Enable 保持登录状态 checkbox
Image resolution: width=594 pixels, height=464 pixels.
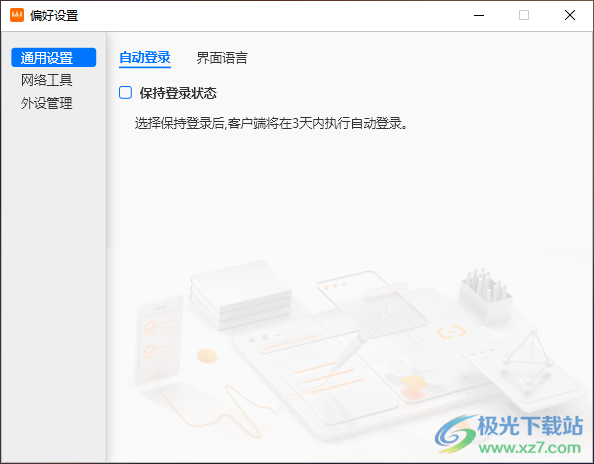125,92
